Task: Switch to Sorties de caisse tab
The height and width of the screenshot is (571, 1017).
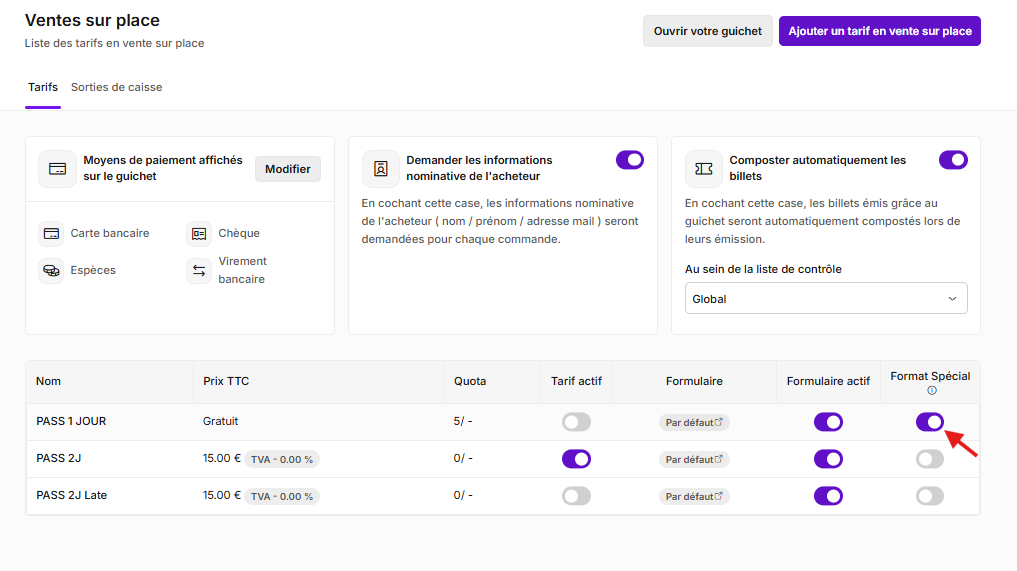Action: tap(117, 87)
